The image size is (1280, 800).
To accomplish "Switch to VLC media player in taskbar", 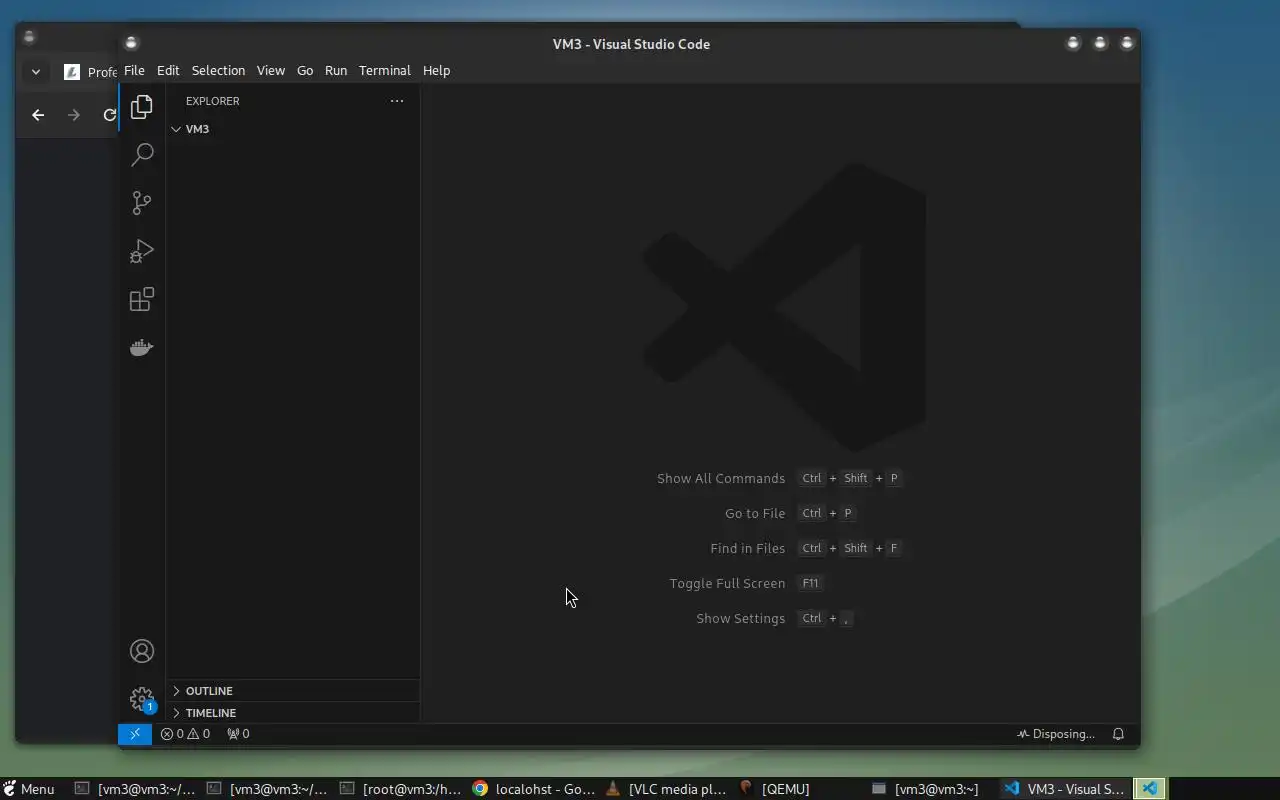I will click(x=667, y=789).
